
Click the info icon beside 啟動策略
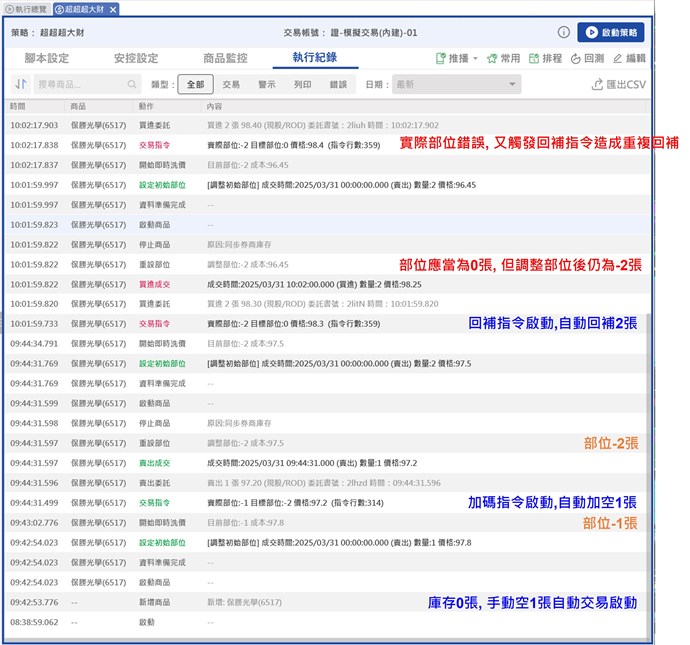[564, 33]
